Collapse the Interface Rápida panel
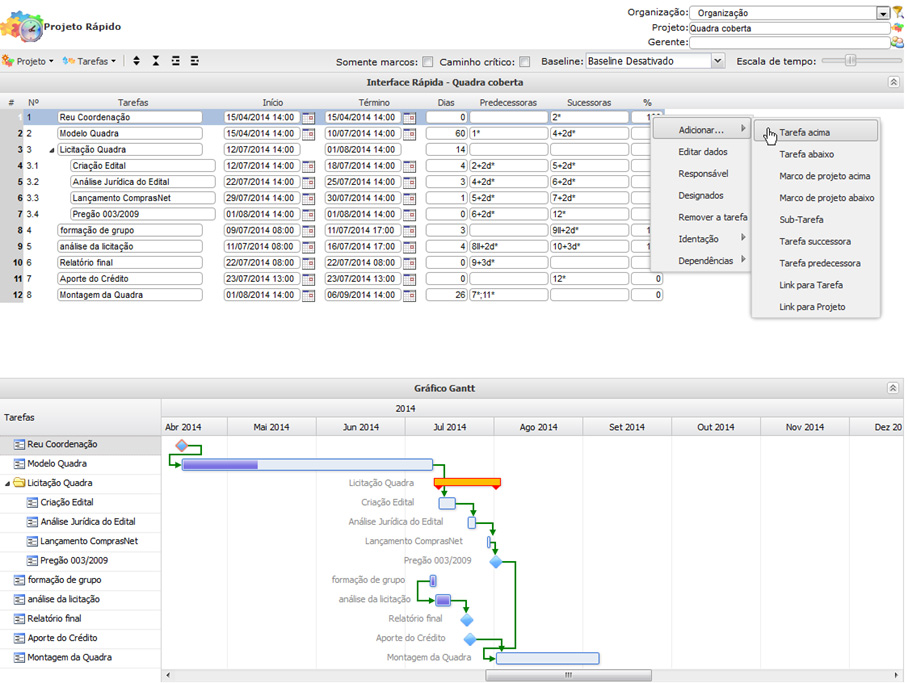The height and width of the screenshot is (683, 908). tap(894, 82)
